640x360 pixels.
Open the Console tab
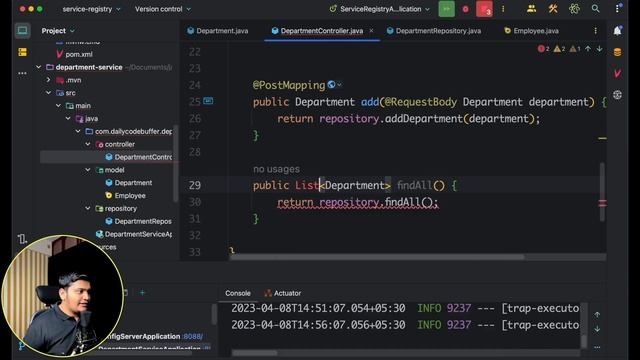(238, 293)
